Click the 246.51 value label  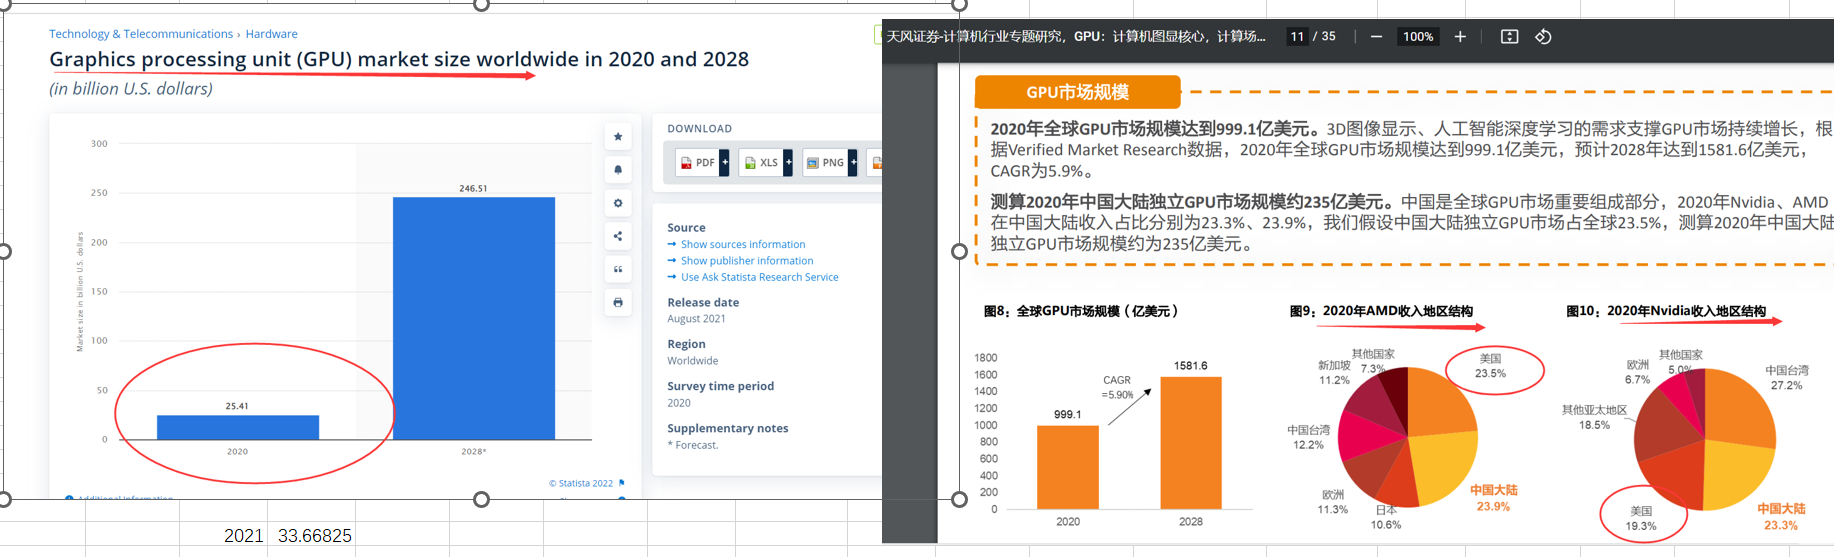(x=474, y=188)
